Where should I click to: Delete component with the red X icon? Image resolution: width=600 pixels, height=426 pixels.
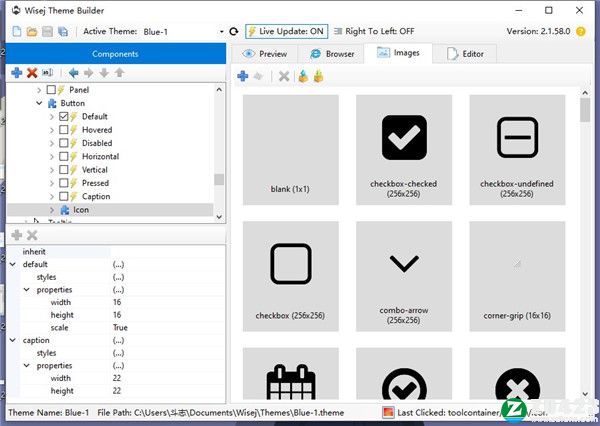pos(32,72)
